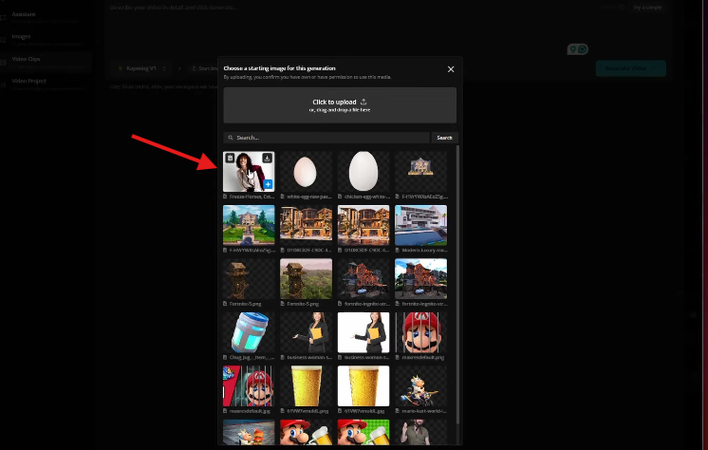
Task: Select business woman white background thumbnail
Action: pos(363,333)
